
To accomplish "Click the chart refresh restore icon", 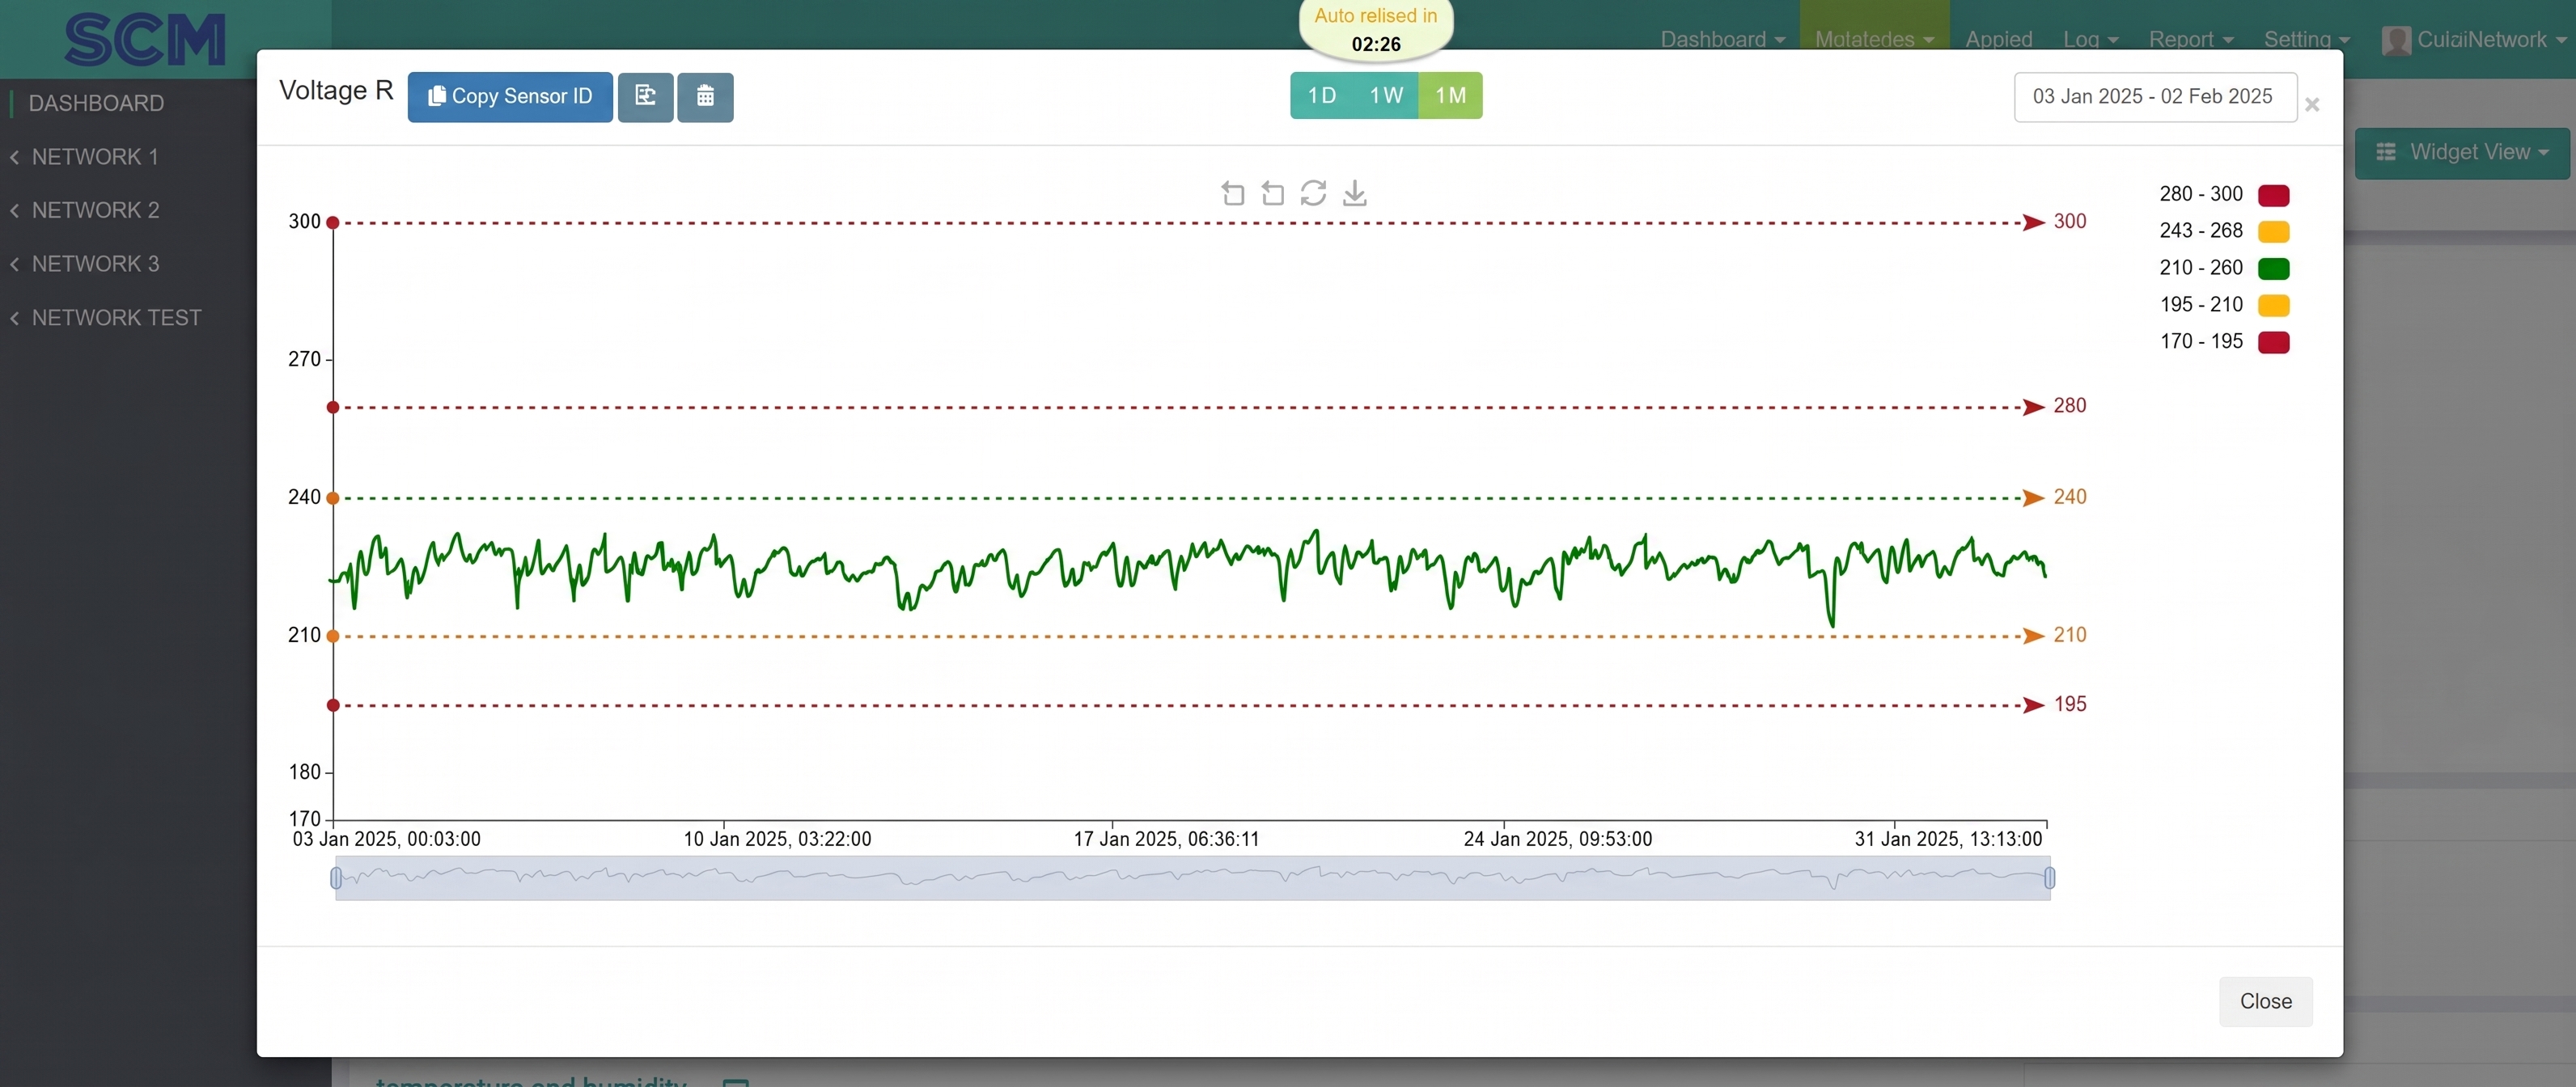I will click(1313, 193).
